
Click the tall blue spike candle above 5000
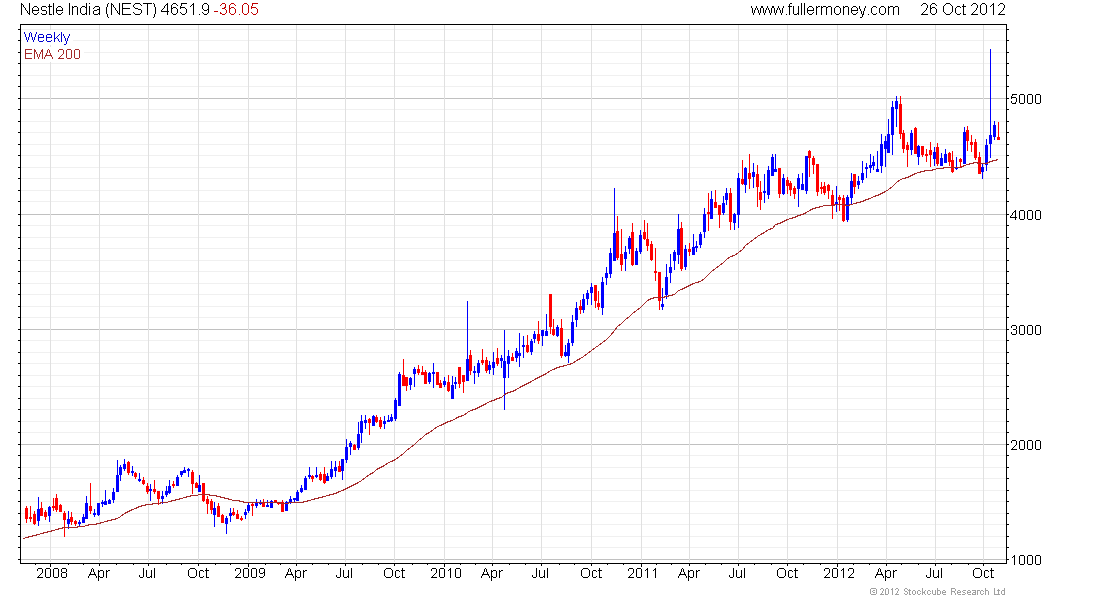(x=990, y=105)
